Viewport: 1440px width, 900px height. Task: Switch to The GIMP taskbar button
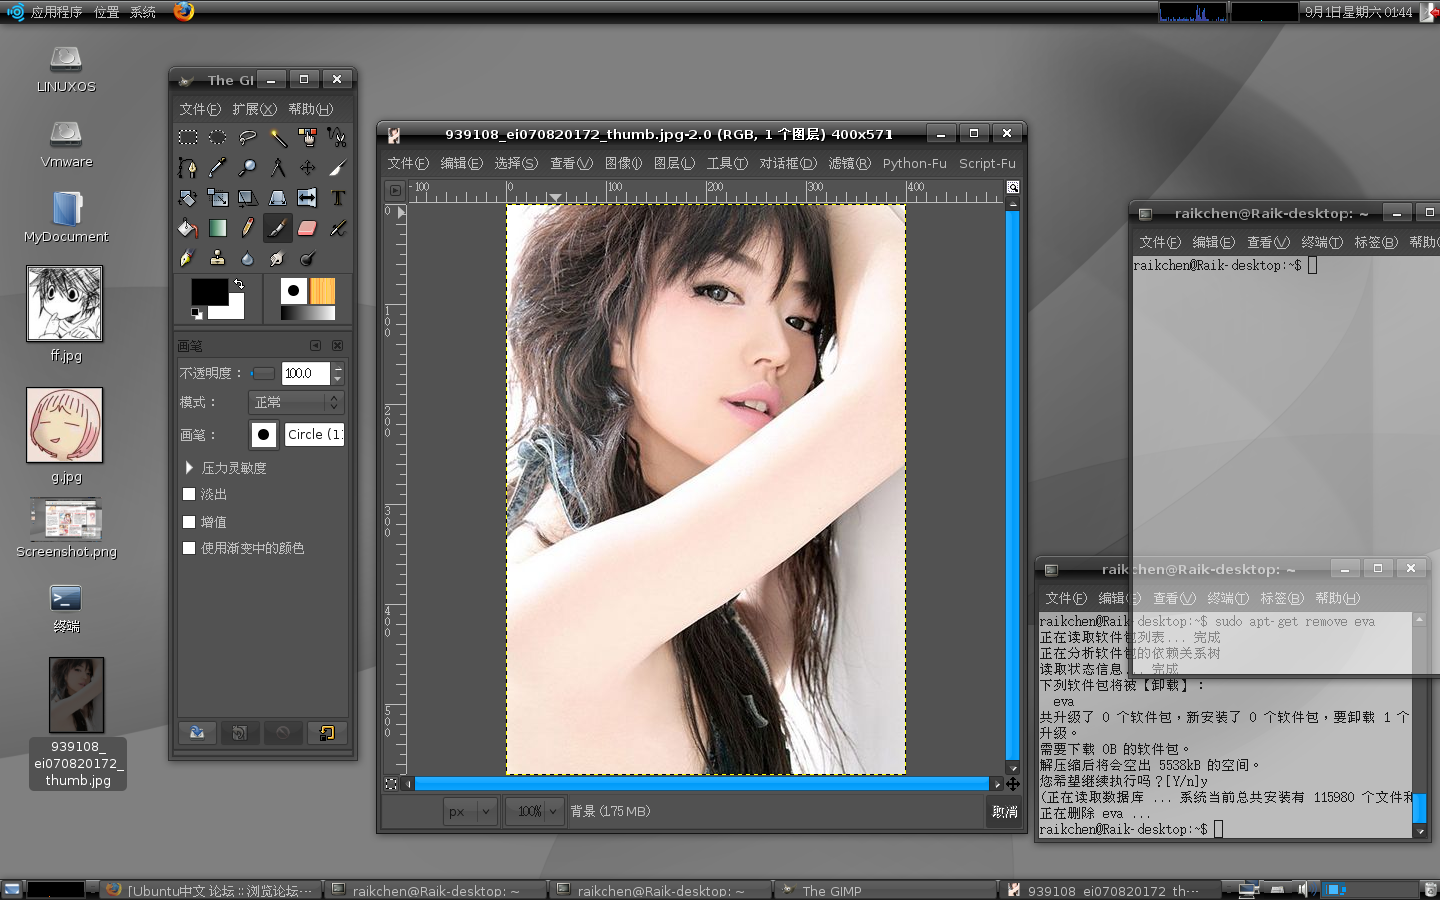(x=886, y=890)
